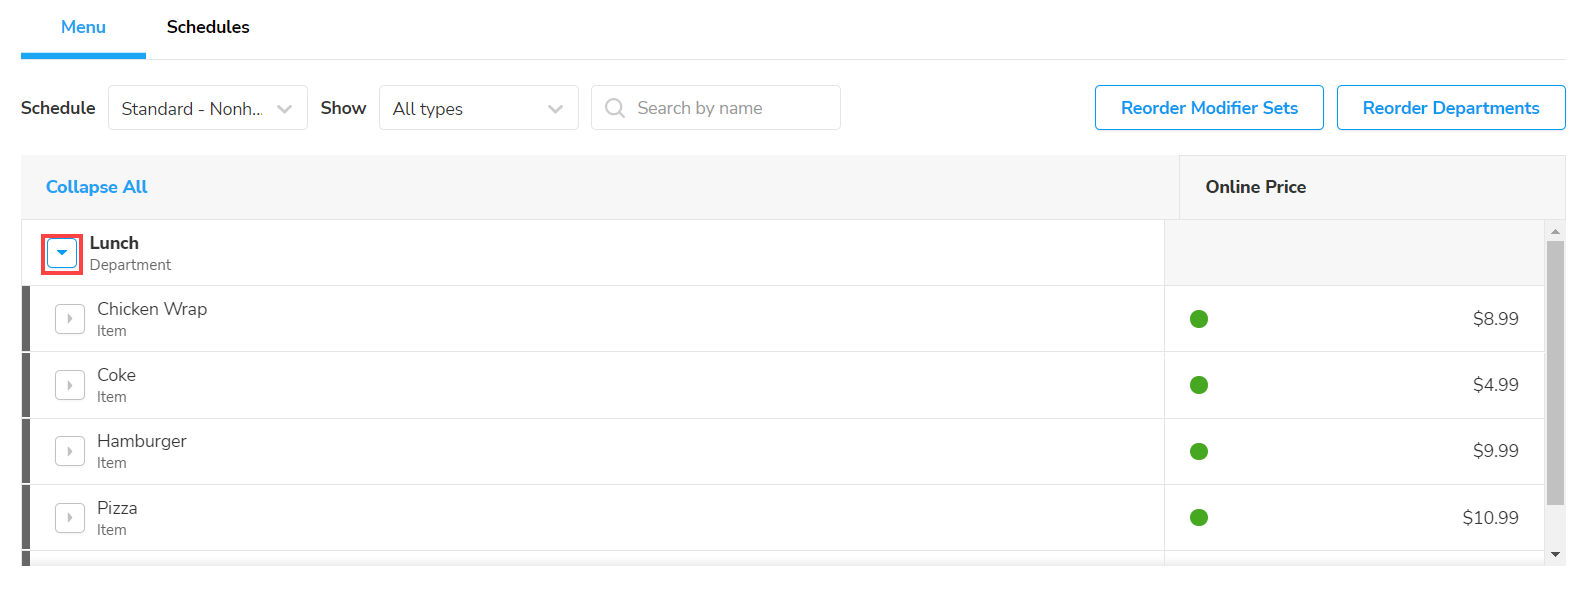Click the scrollbar down arrow
Viewport: 1587px width, 596px height.
[x=1555, y=554]
